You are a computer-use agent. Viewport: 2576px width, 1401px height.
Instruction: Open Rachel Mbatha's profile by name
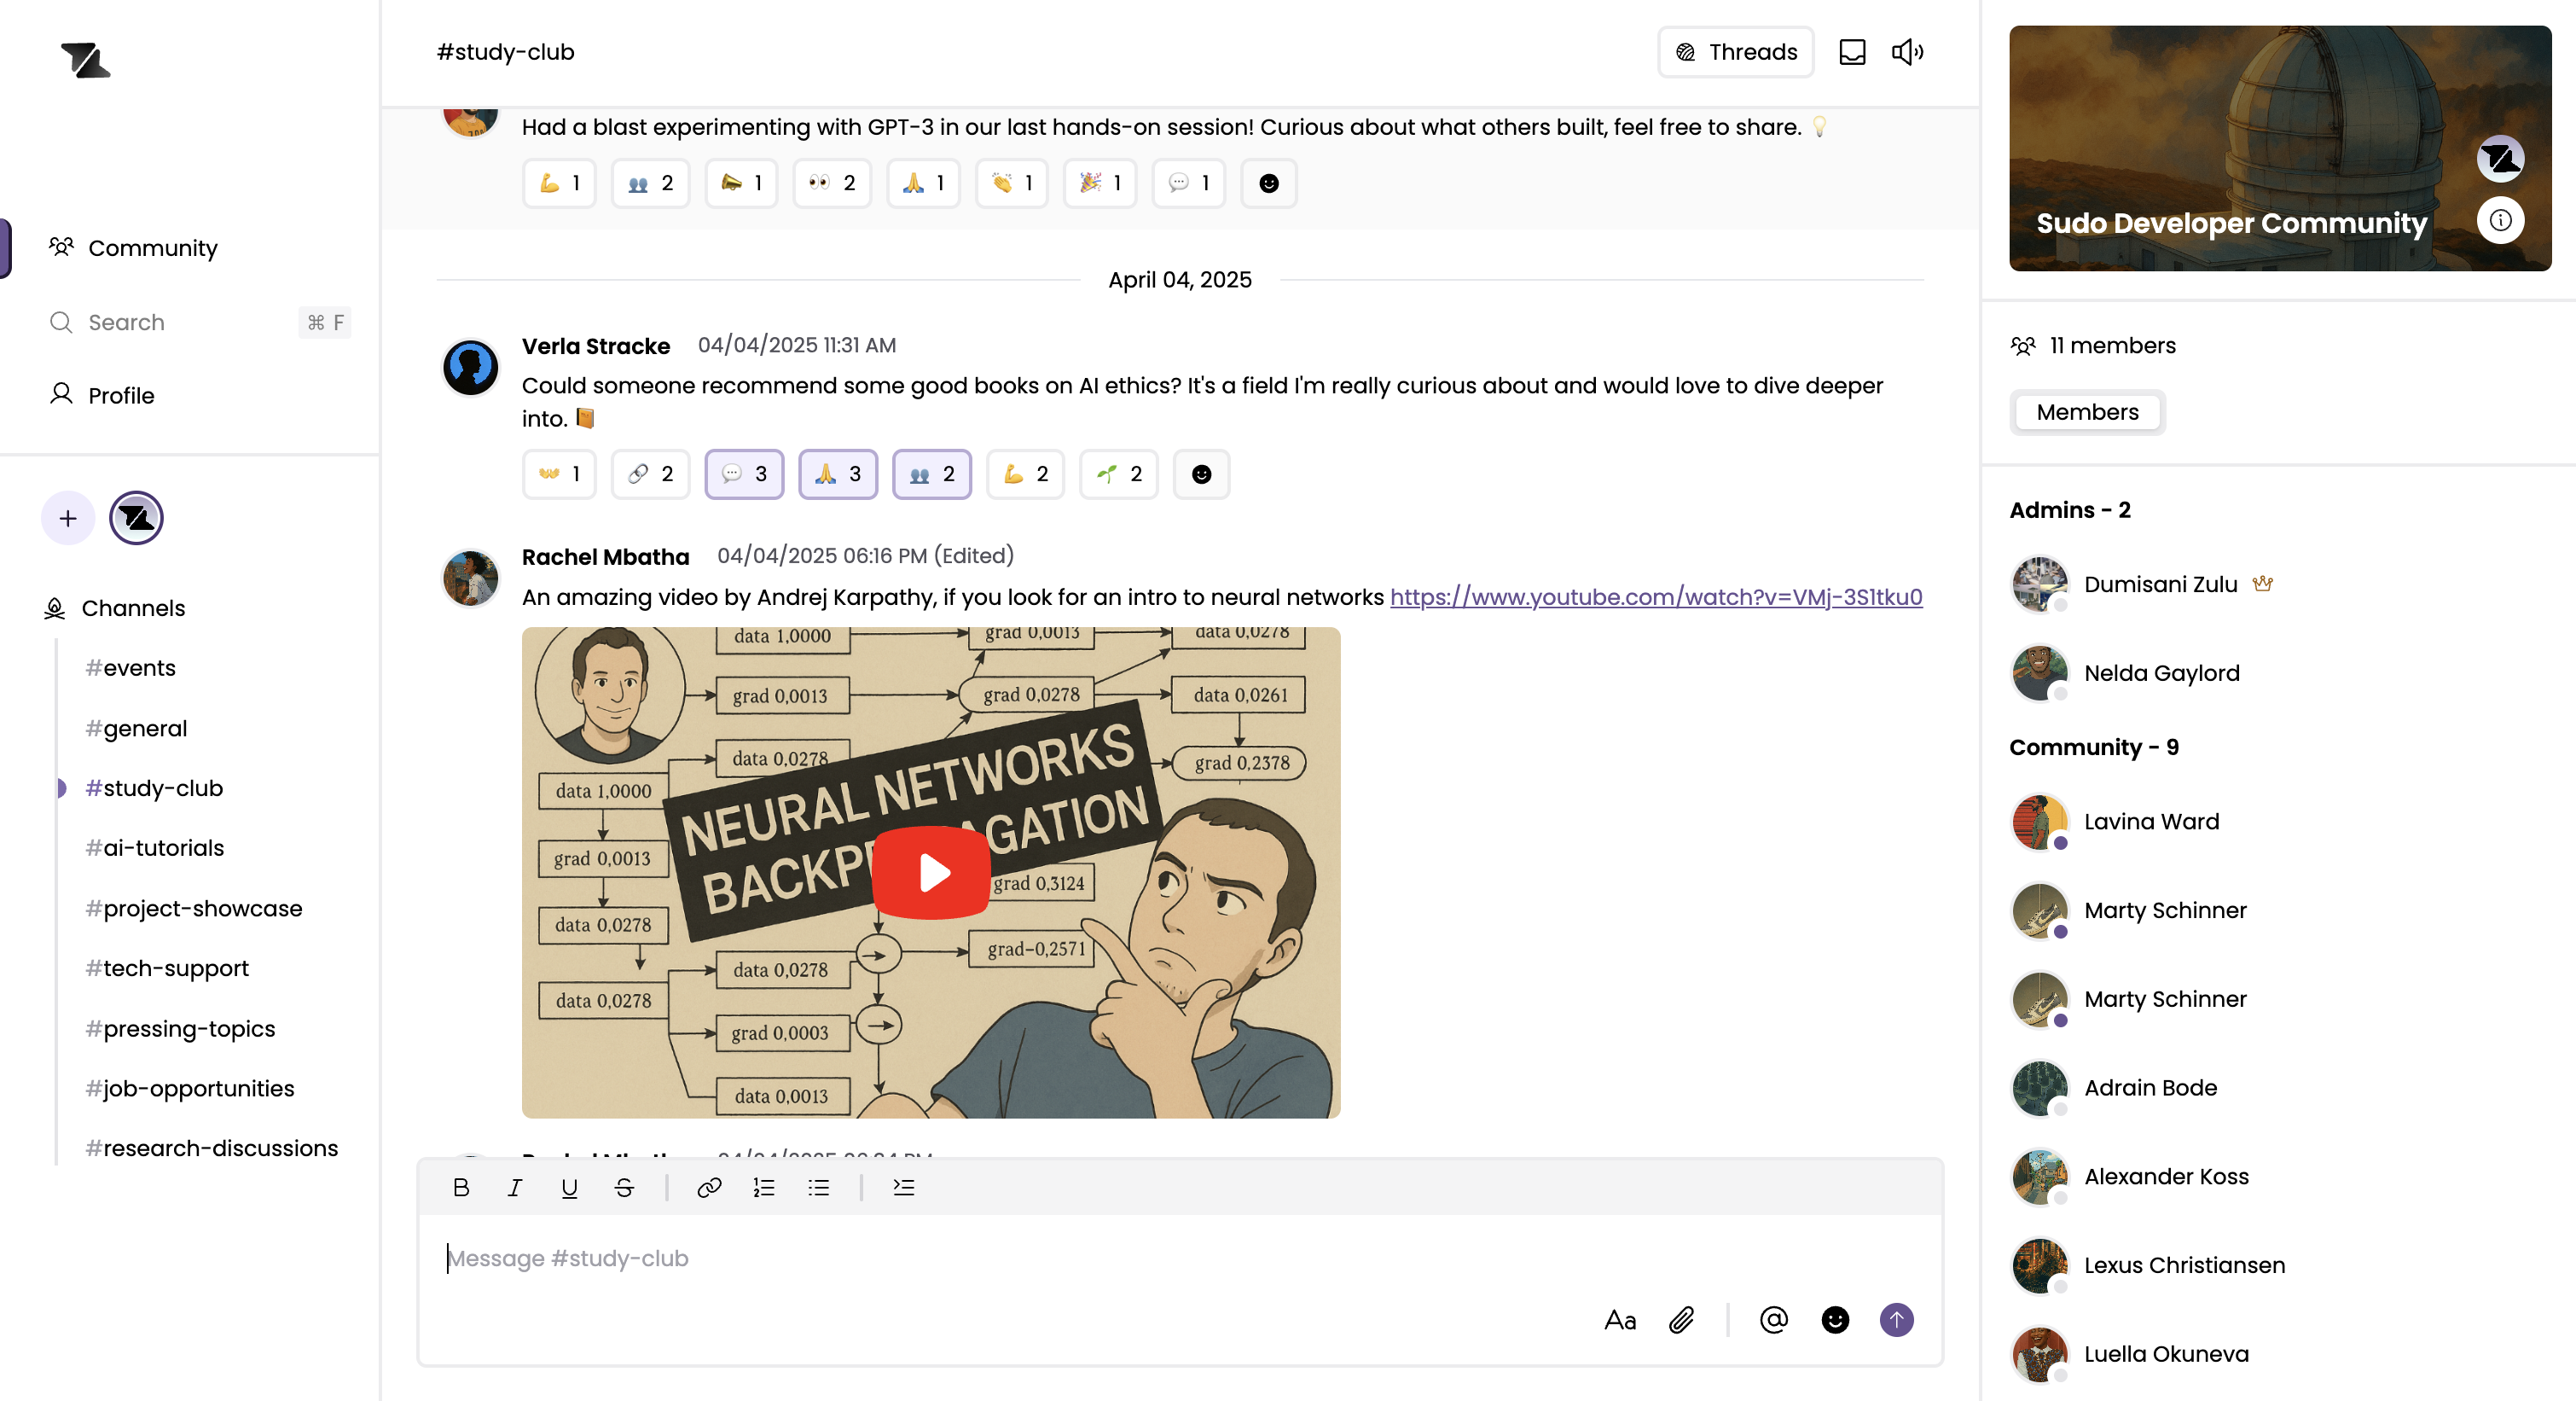pos(606,557)
